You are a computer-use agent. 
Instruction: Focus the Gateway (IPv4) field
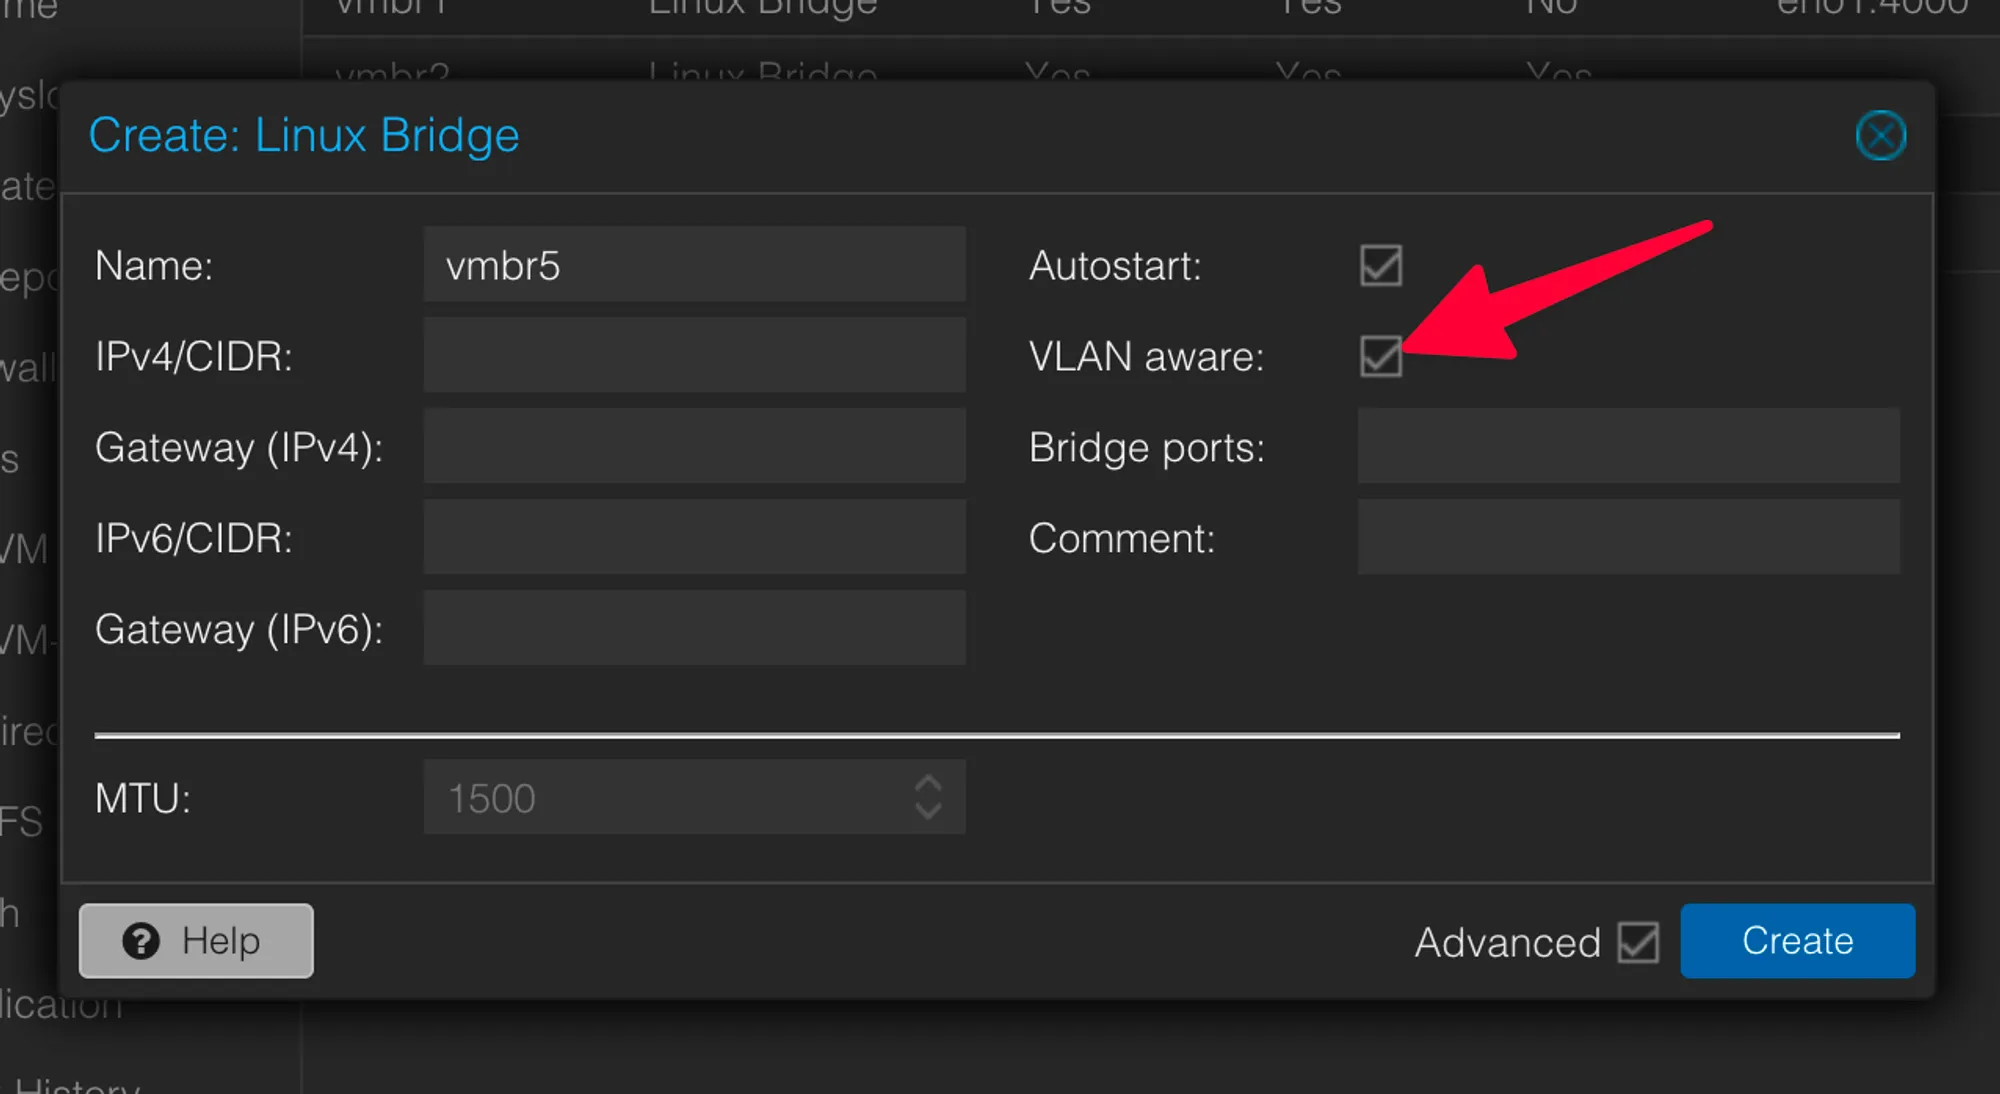click(694, 446)
